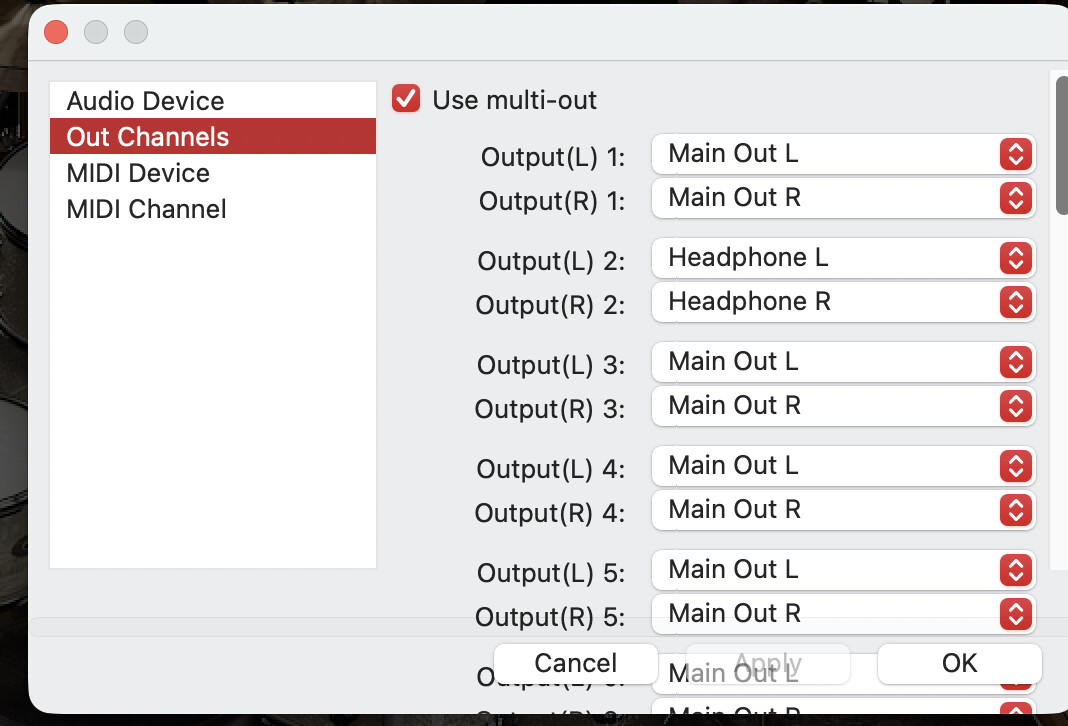The image size is (1068, 726).
Task: Open Output(R) 5 Main Out R dropdown
Action: coord(843,613)
